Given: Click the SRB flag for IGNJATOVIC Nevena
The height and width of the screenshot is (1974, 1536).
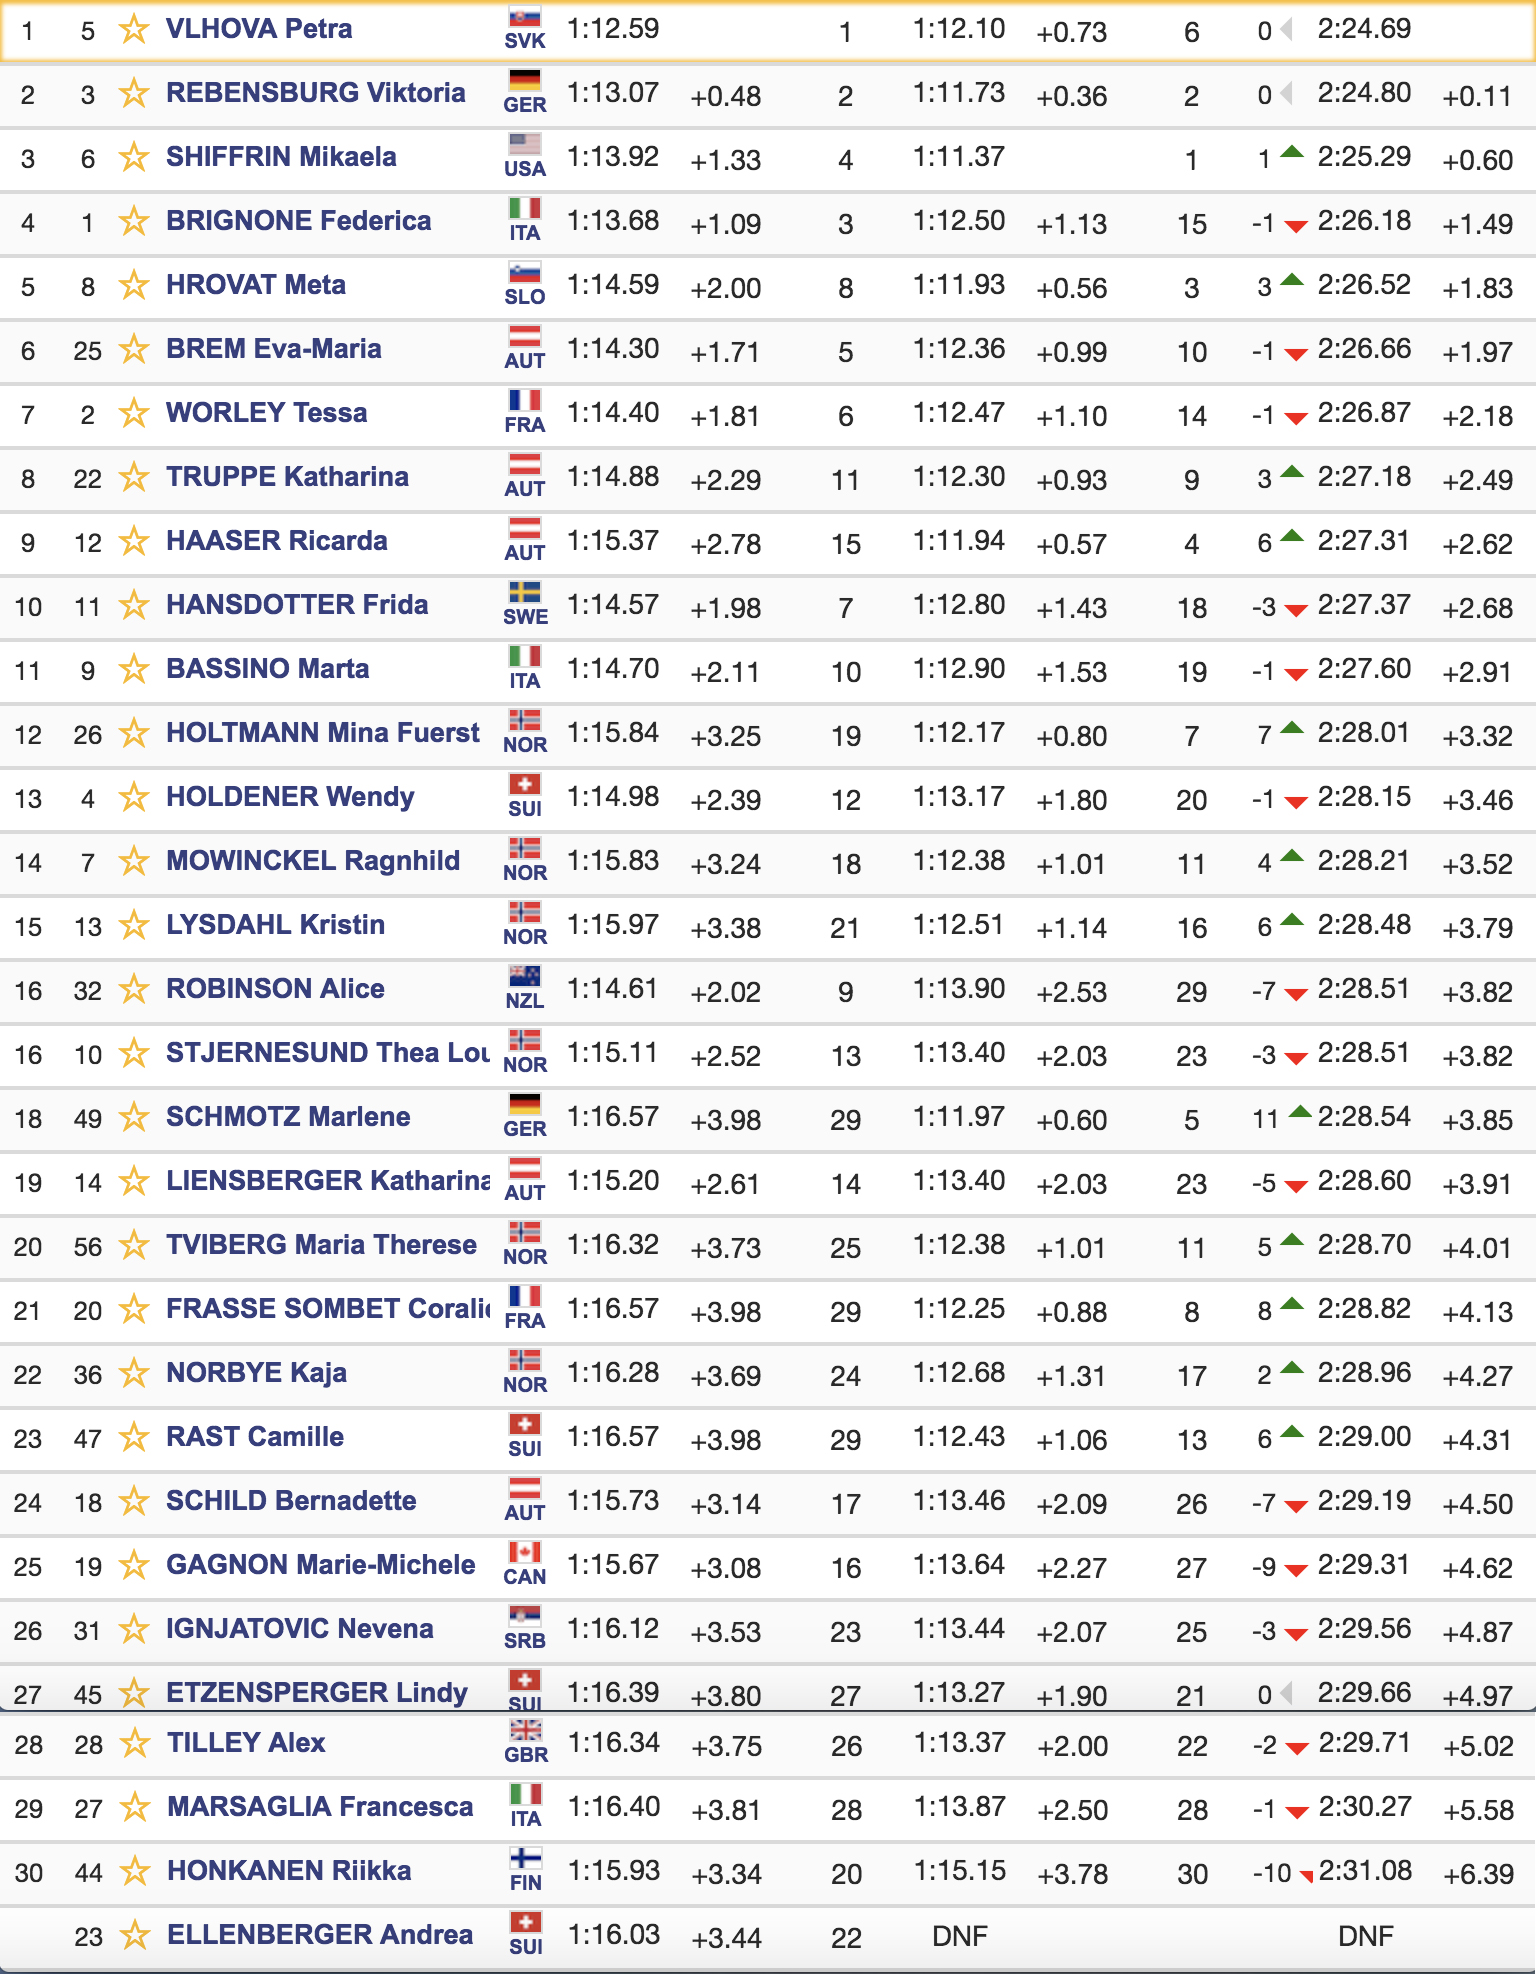Looking at the screenshot, I should tap(525, 1616).
